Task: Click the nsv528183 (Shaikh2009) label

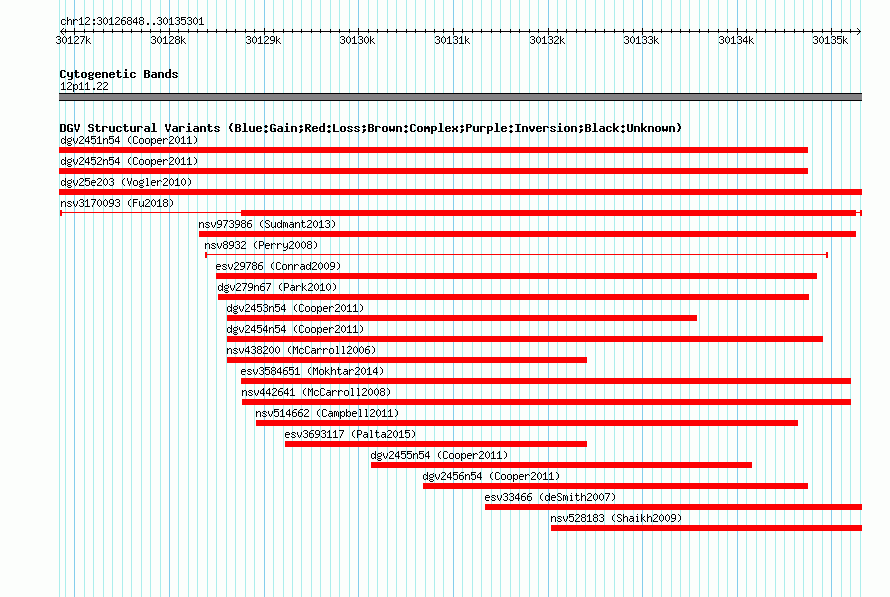Action: click(616, 518)
